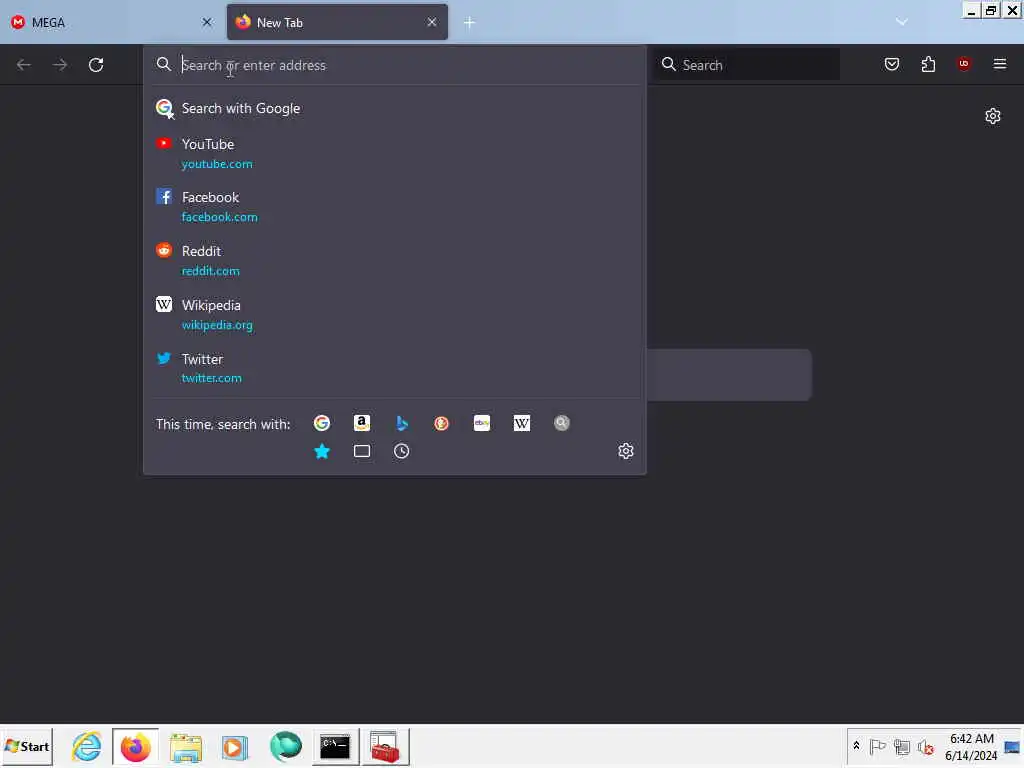Click the facebook.com address text
1024x768 pixels.
219,217
